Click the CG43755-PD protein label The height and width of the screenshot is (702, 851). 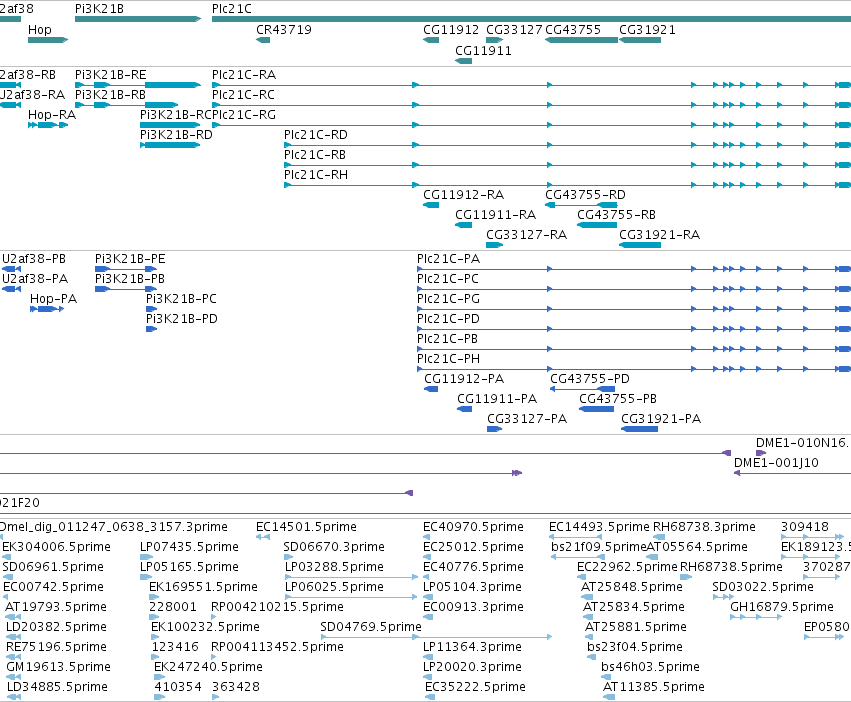590,379
